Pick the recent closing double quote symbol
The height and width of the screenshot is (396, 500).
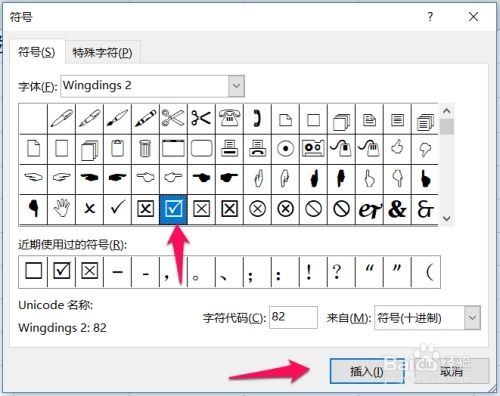click(x=397, y=271)
